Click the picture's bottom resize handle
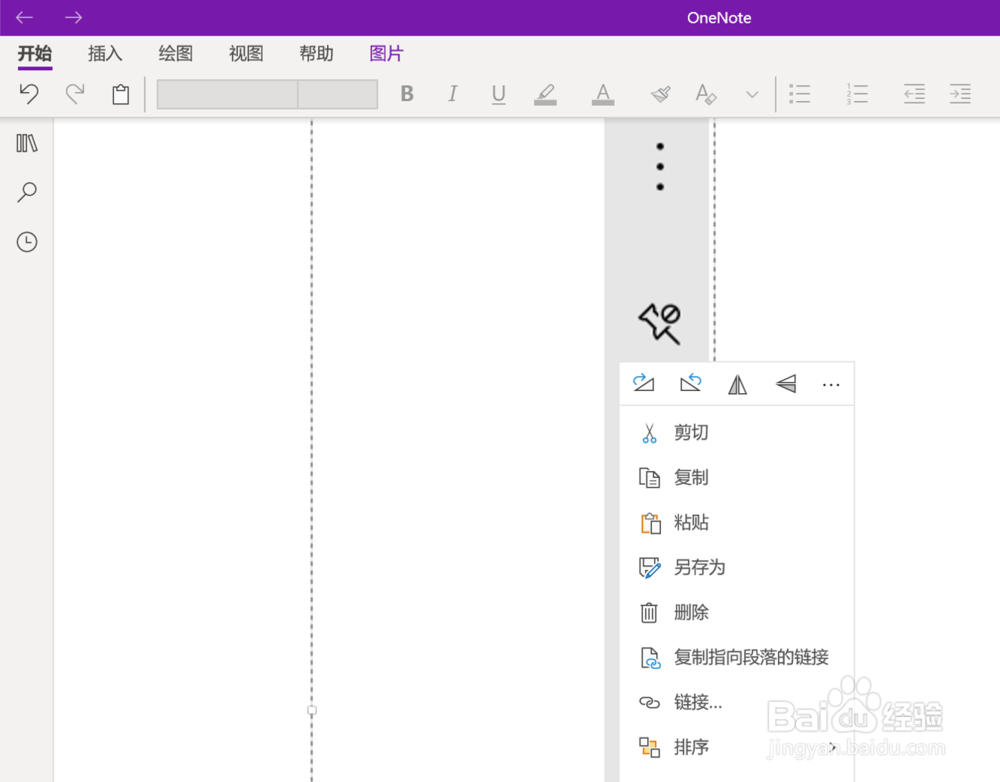 point(312,710)
